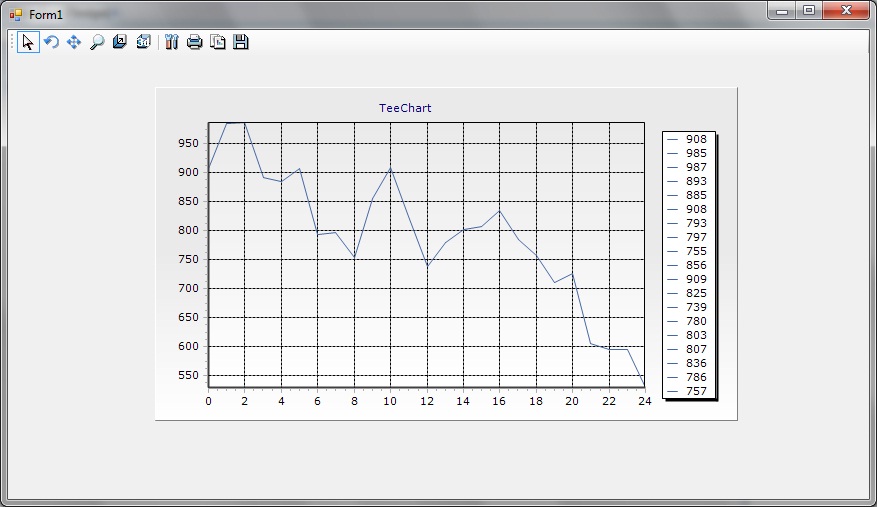Select legend entry 786
This screenshot has width=877, height=507.
tap(696, 377)
